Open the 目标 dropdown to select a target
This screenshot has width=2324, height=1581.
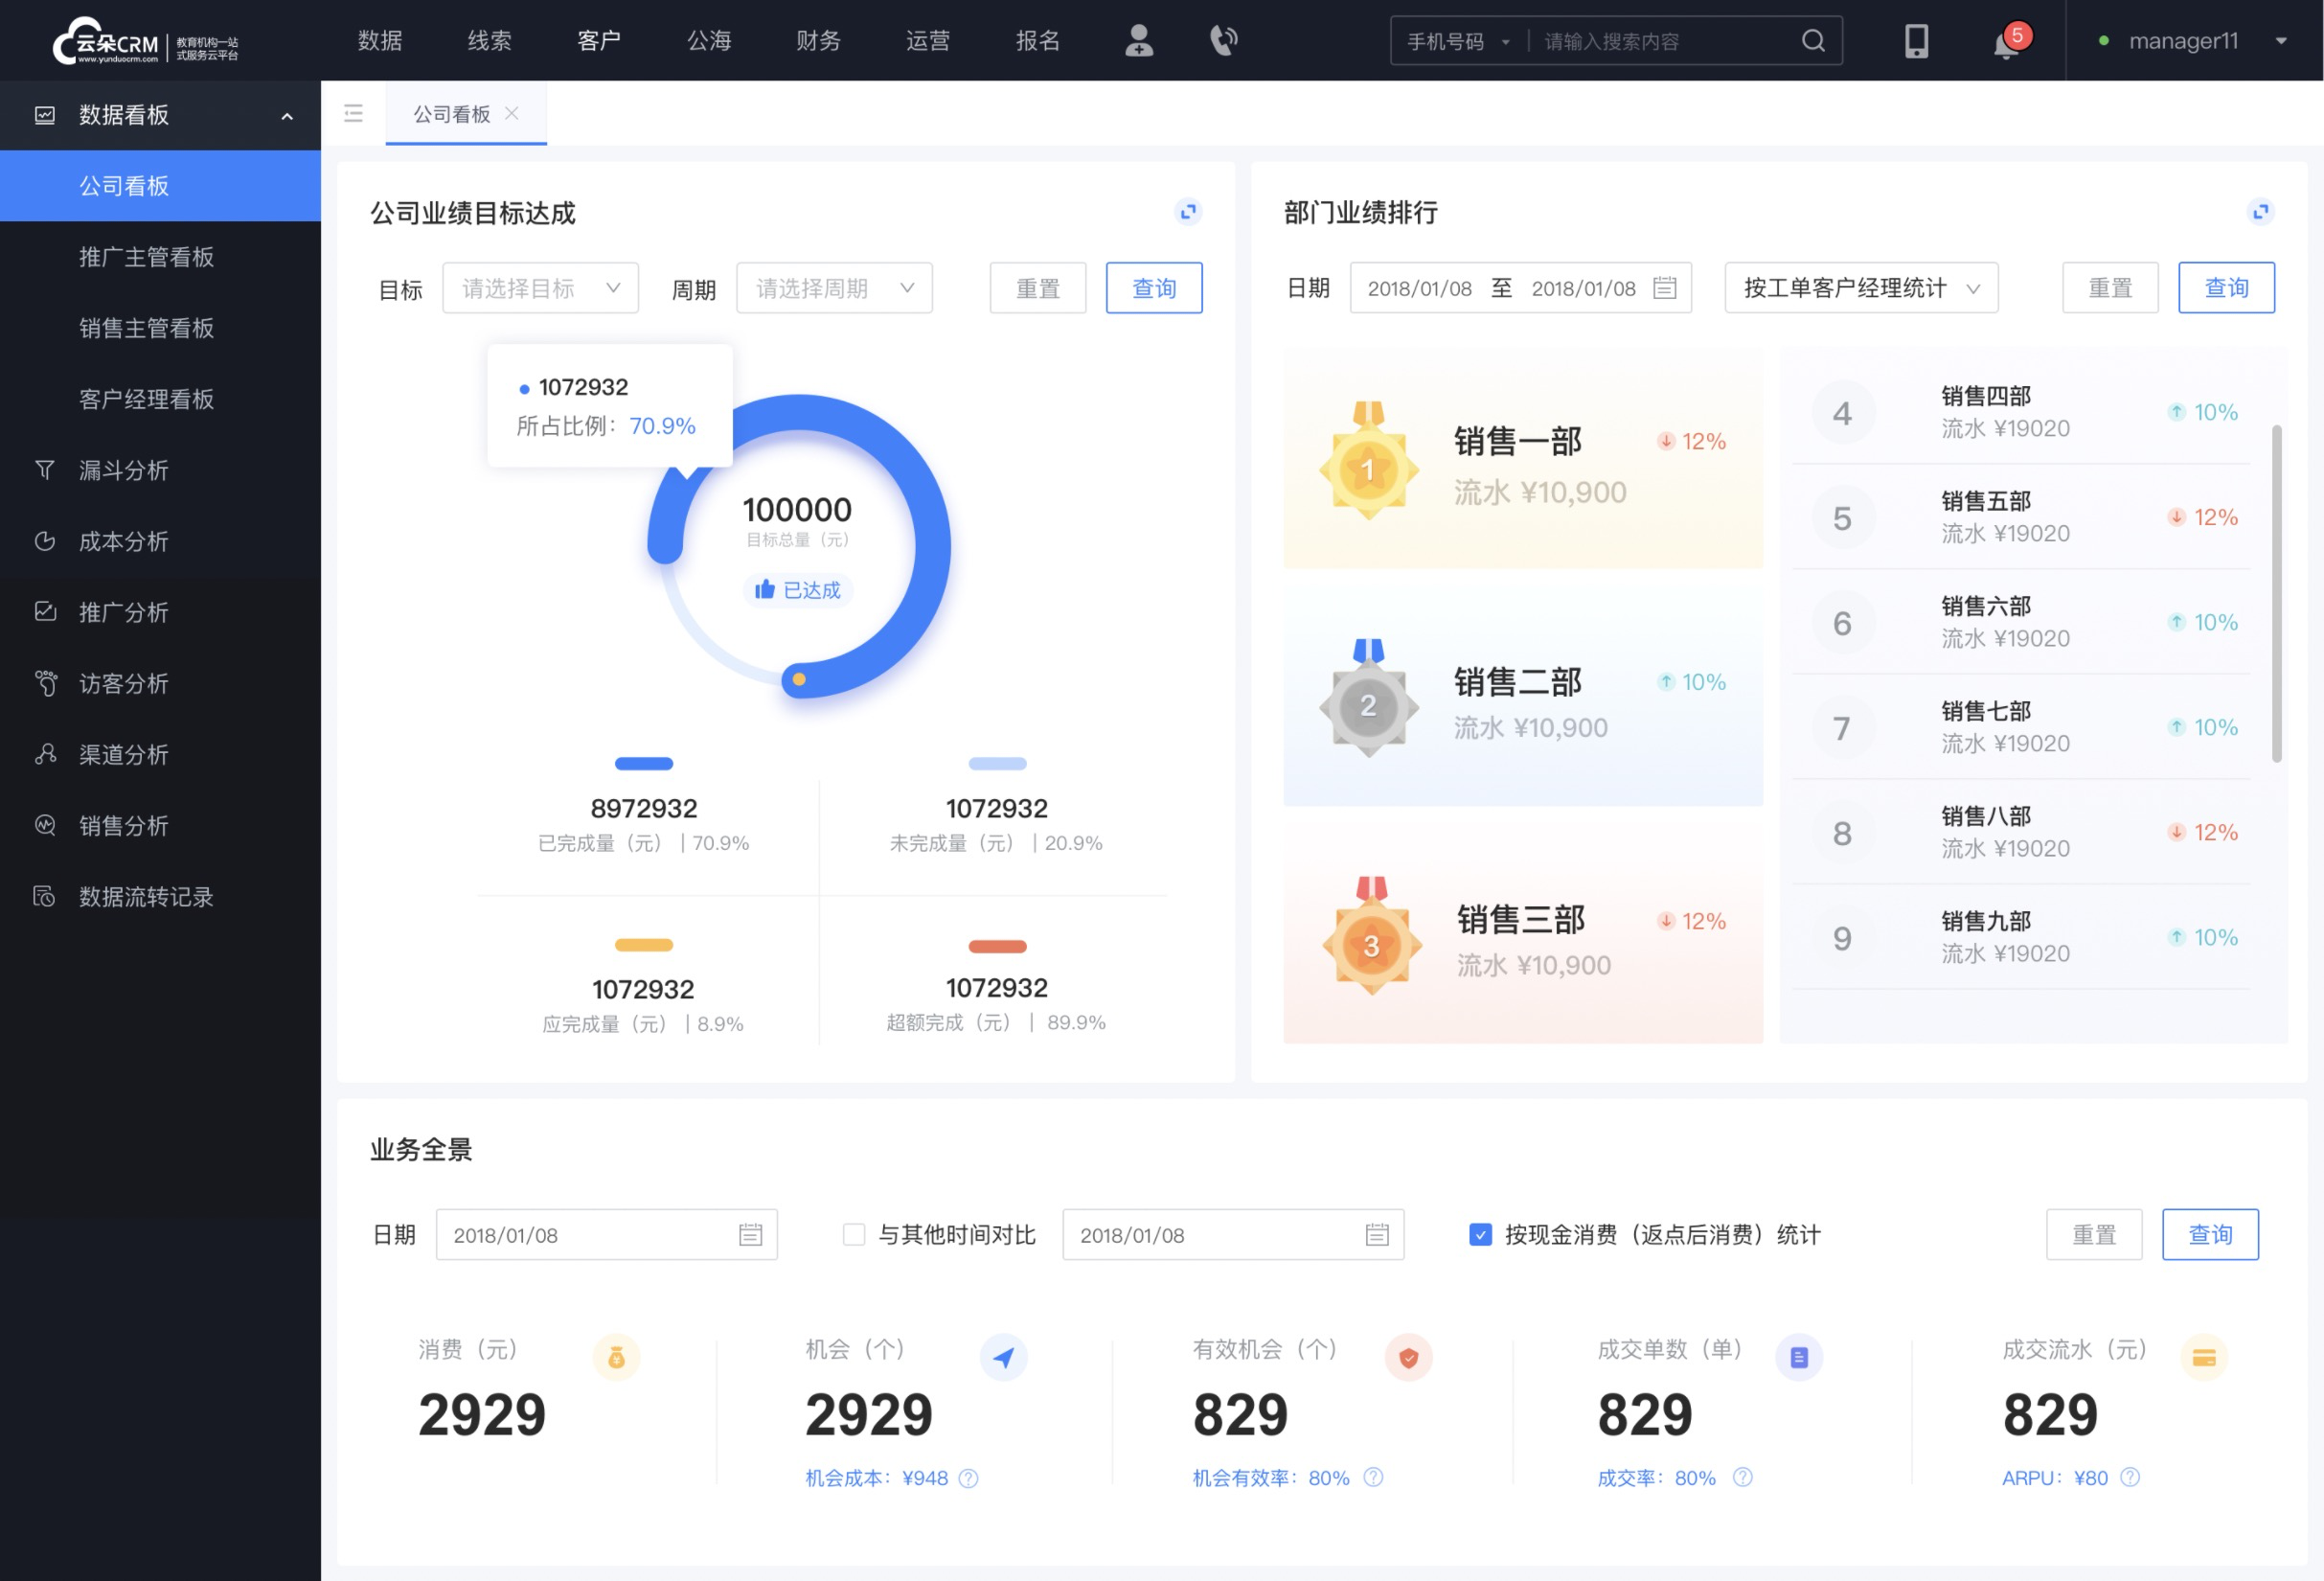539,287
